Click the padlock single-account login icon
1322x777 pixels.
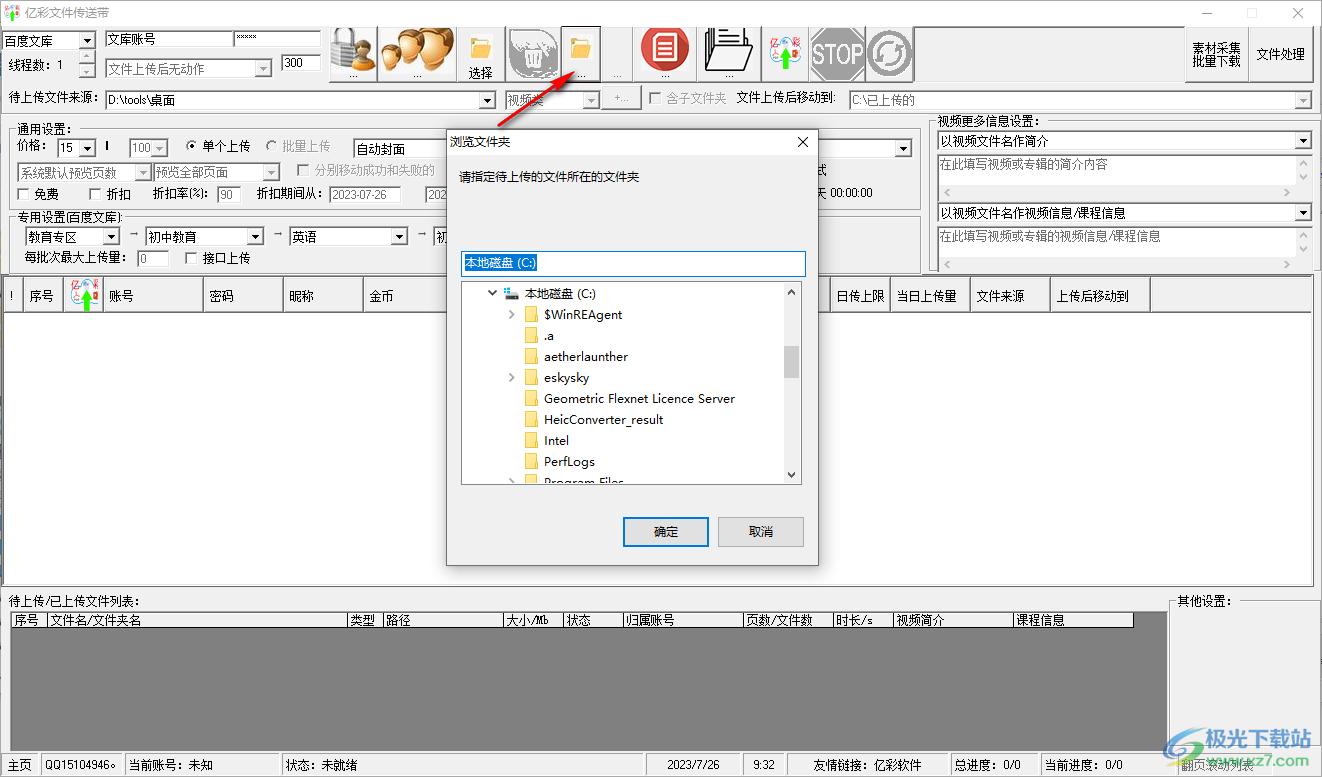click(352, 52)
